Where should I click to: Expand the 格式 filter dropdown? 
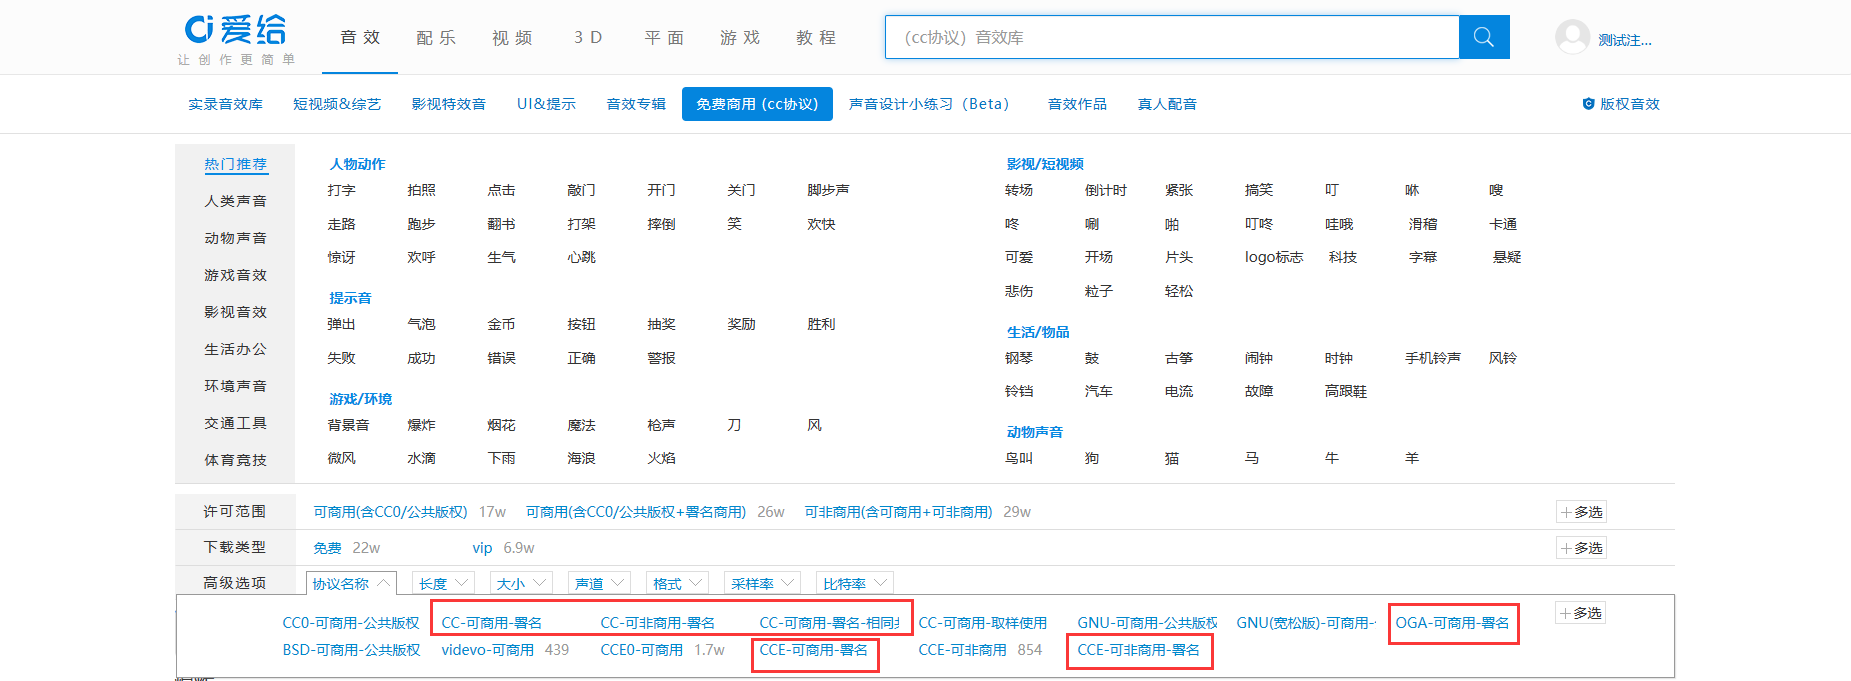pos(677,583)
